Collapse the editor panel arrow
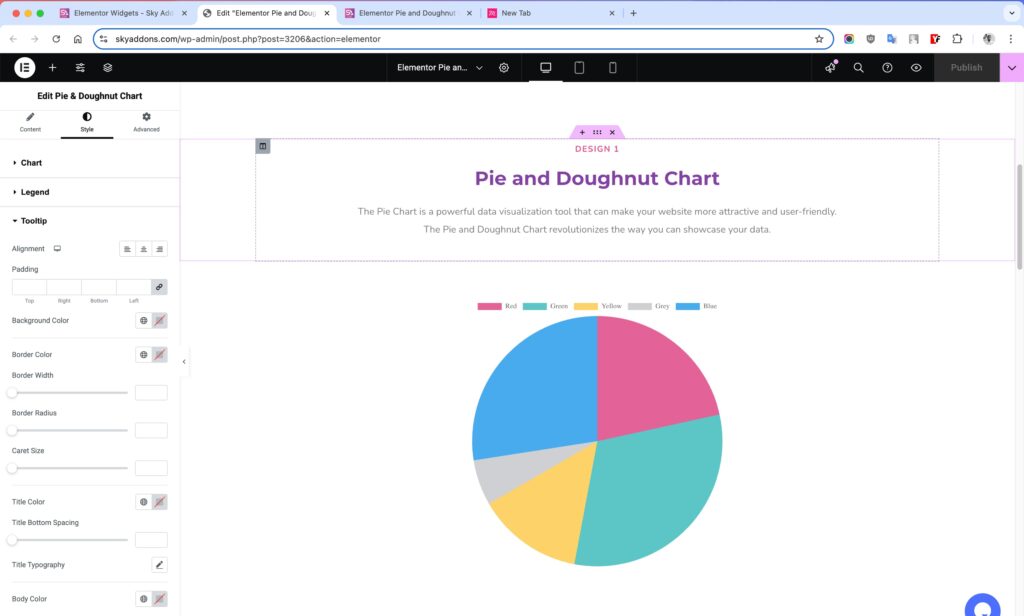 [184, 361]
